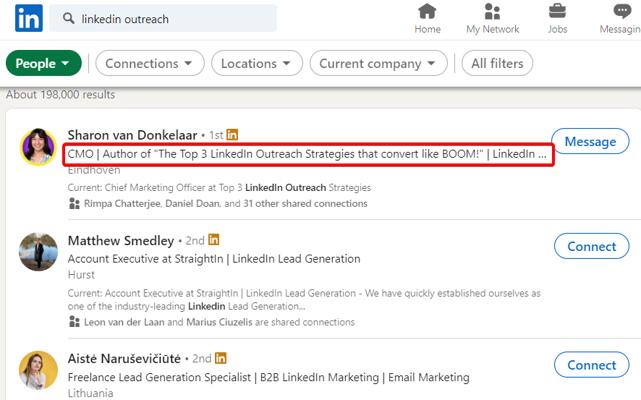Open Sharon van Donkelaar's name link

[132, 135]
